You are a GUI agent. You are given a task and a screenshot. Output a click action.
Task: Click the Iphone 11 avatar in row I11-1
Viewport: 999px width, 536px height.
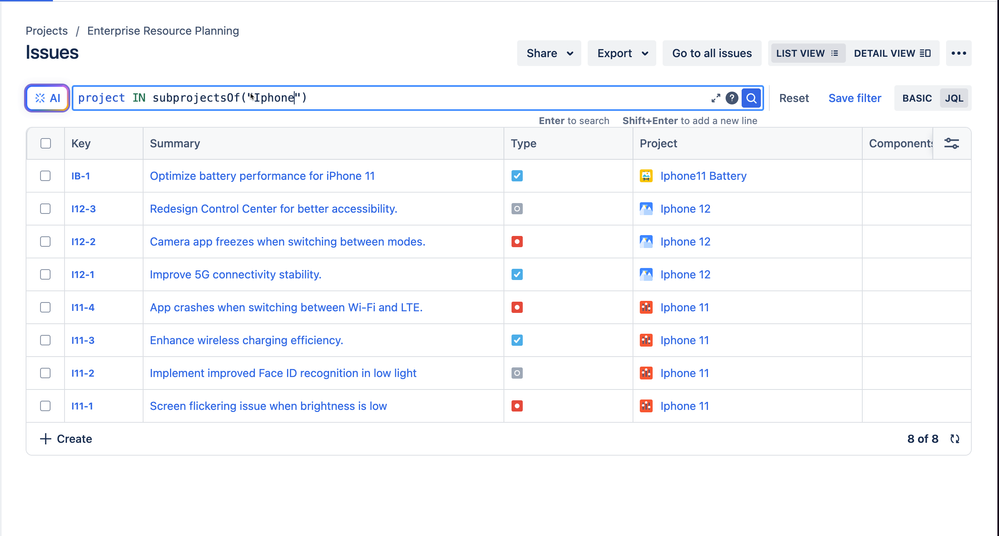(x=646, y=406)
